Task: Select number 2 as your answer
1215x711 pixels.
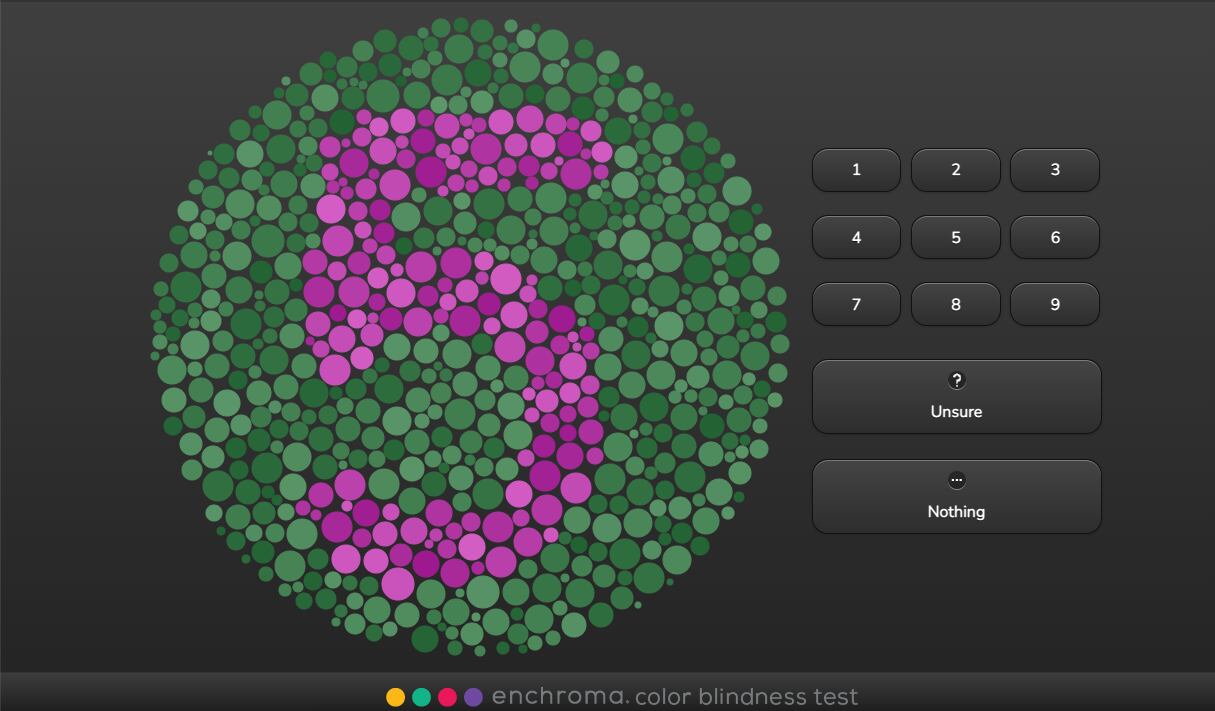Action: (956, 170)
